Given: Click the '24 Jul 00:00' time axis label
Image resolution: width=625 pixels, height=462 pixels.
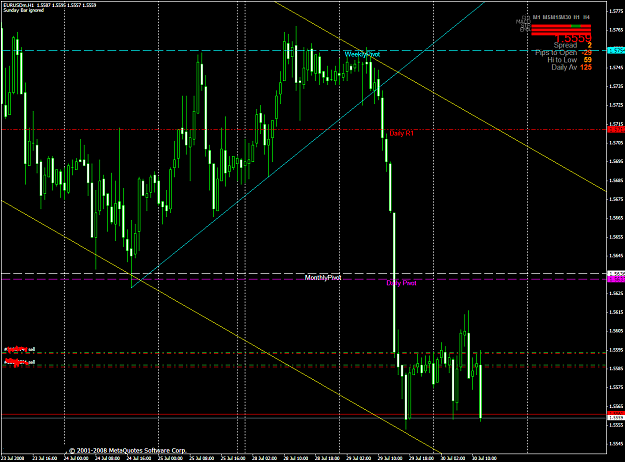Looking at the screenshot, I should tap(76, 458).
